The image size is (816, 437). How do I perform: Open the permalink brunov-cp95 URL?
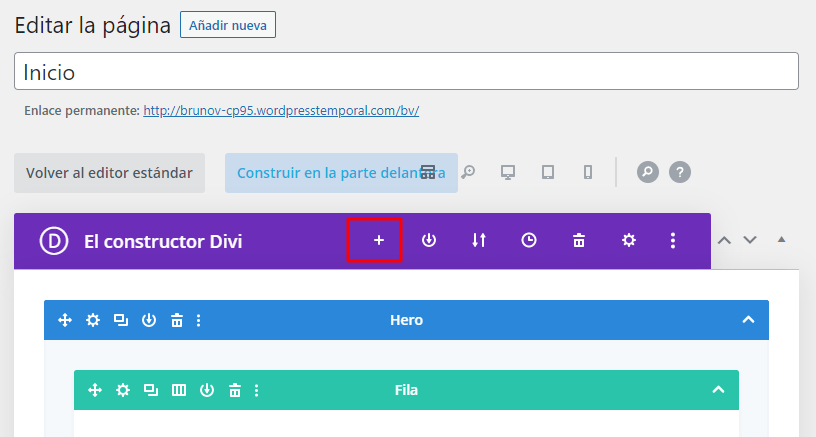(x=281, y=110)
